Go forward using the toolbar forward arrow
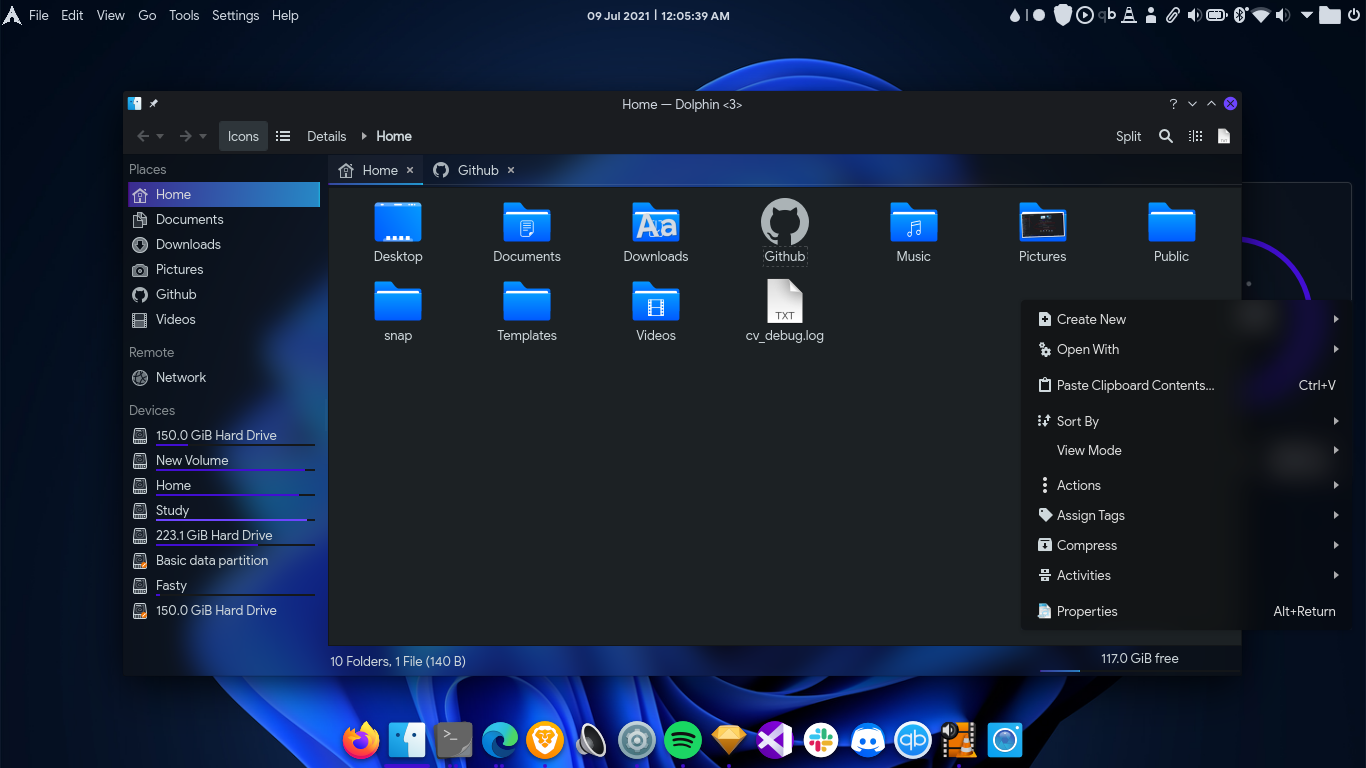Image resolution: width=1366 pixels, height=768 pixels. pyautogui.click(x=185, y=136)
